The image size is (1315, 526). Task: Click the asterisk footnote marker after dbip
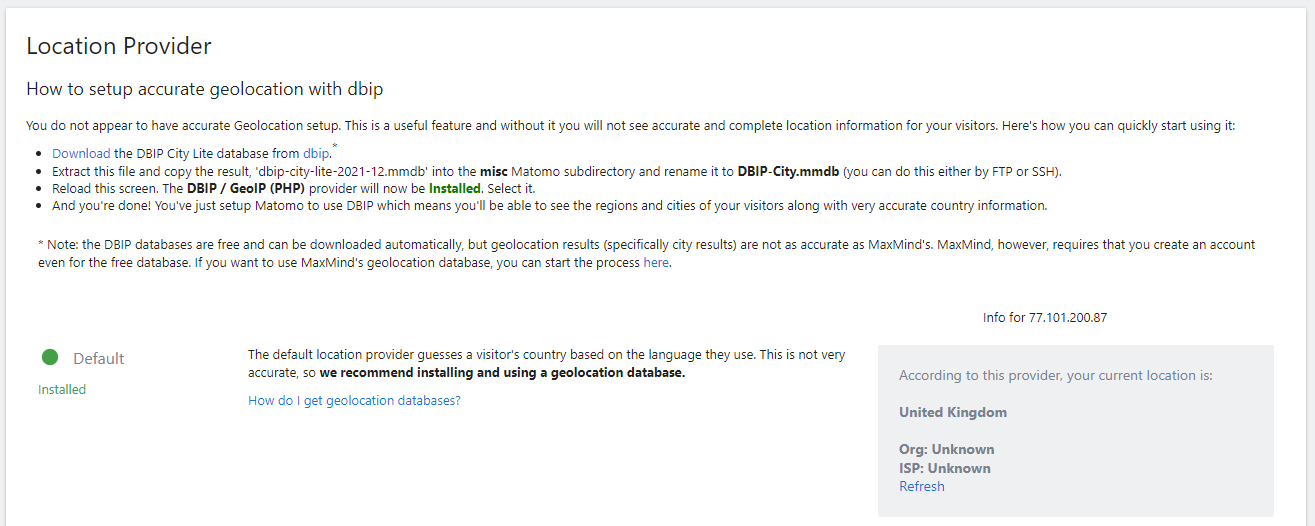334,148
